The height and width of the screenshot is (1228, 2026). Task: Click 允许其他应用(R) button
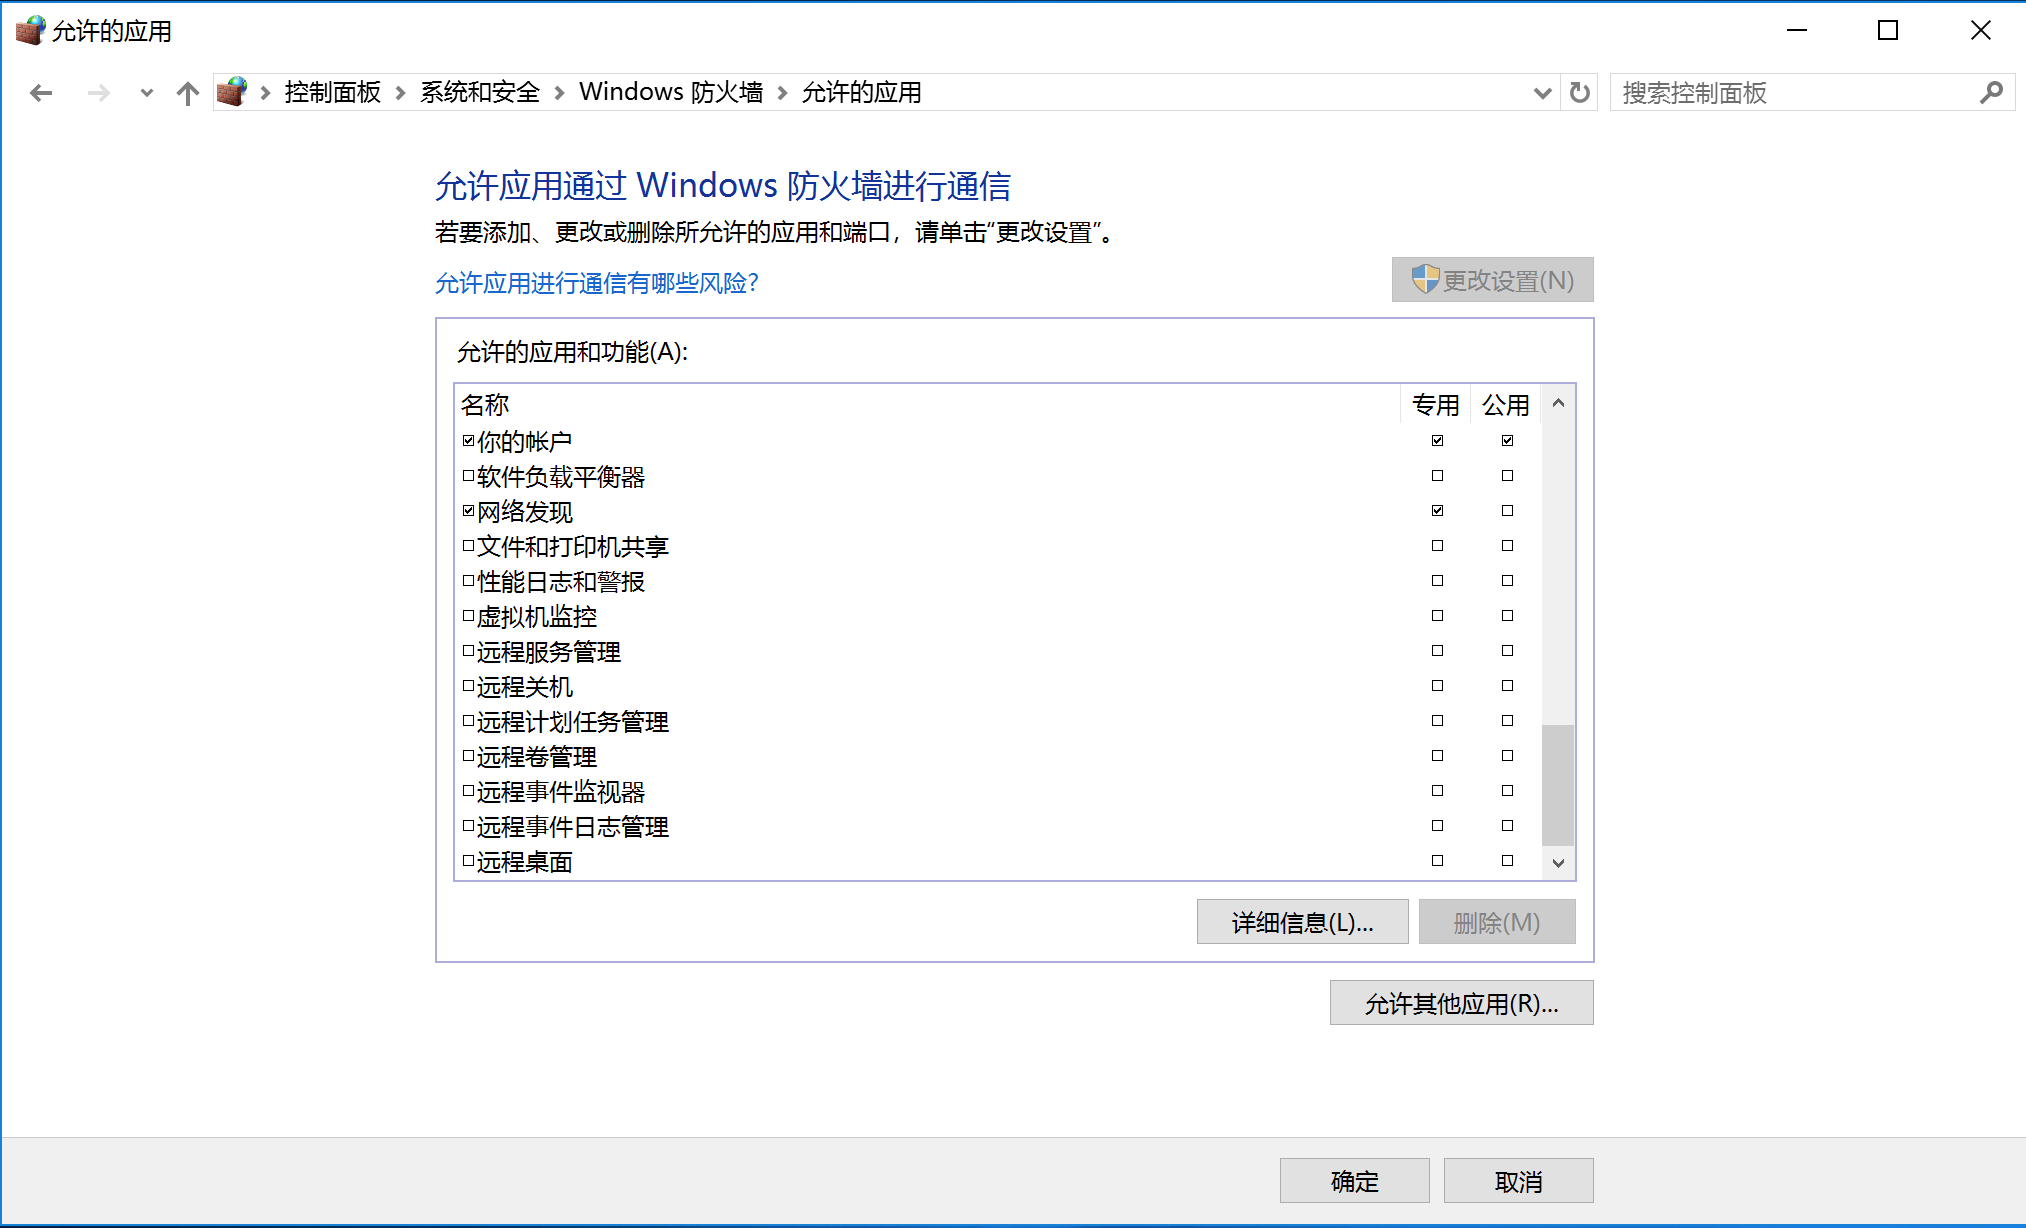(1460, 1002)
